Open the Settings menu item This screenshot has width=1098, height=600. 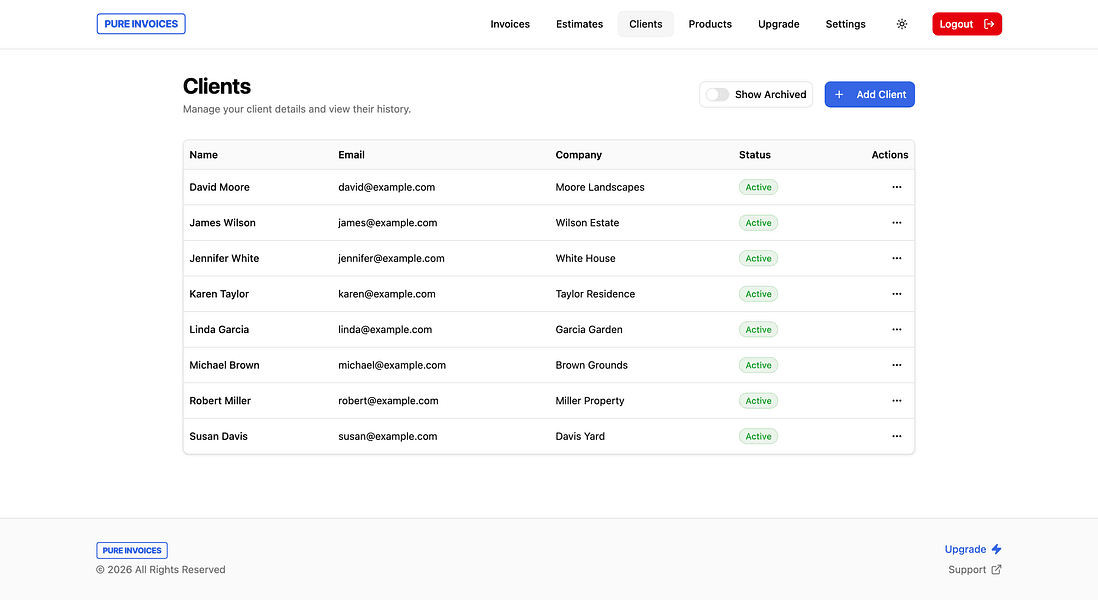click(x=845, y=23)
